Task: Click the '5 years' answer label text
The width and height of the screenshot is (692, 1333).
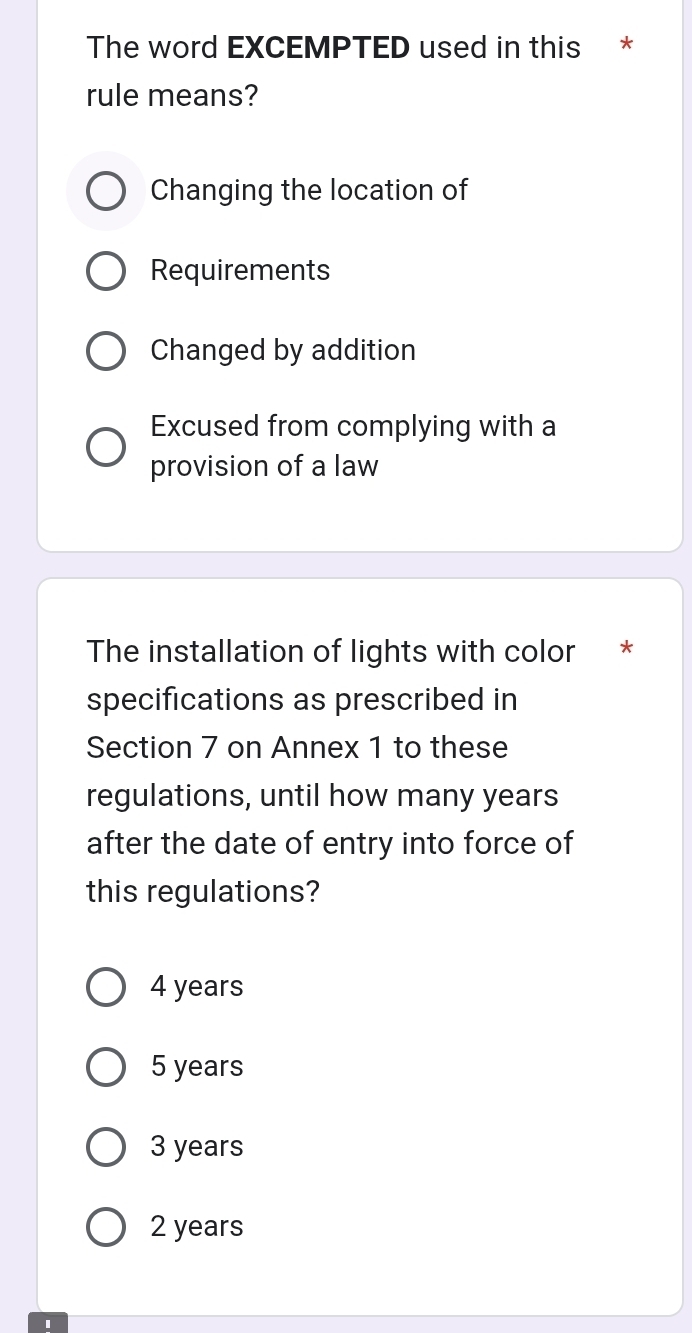Action: click(197, 1067)
